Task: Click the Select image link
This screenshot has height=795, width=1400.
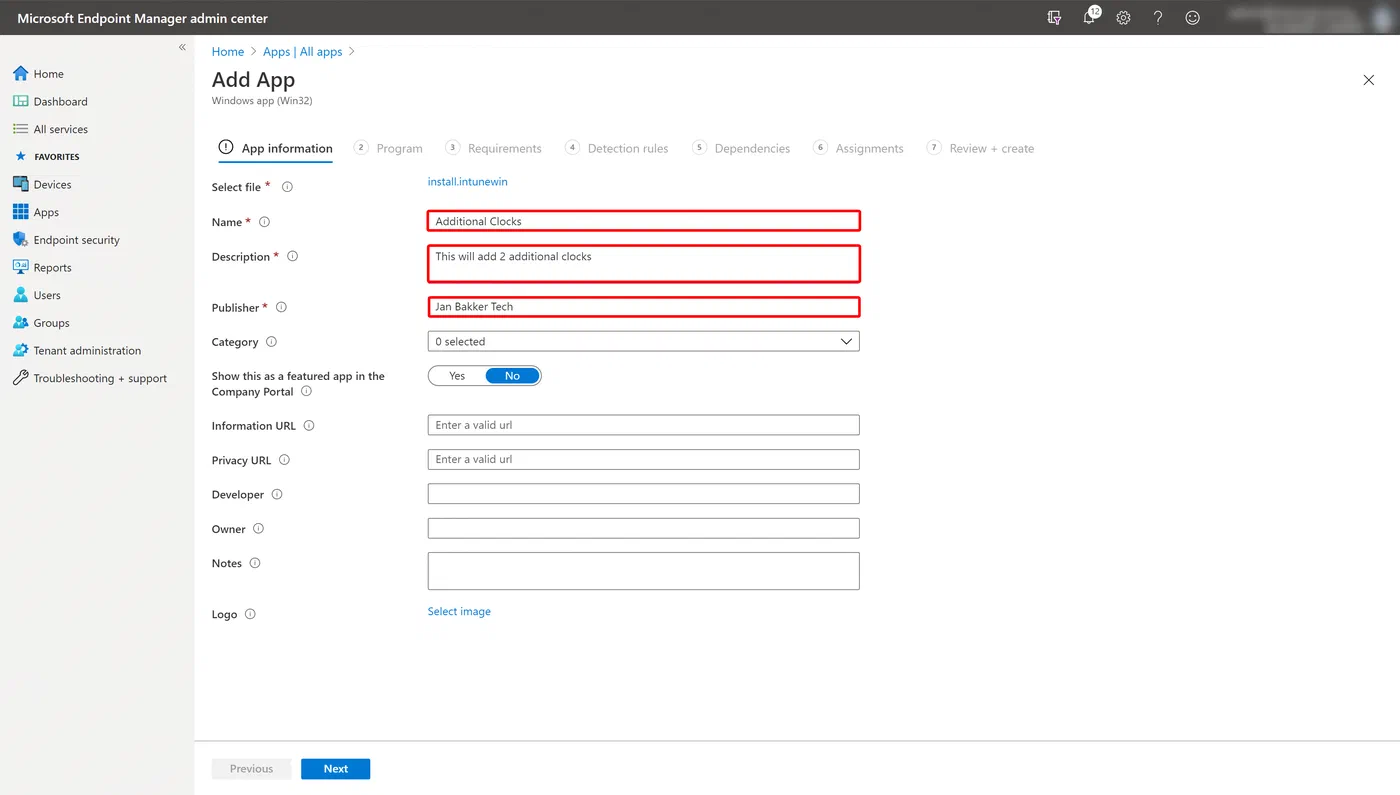Action: pos(459,611)
